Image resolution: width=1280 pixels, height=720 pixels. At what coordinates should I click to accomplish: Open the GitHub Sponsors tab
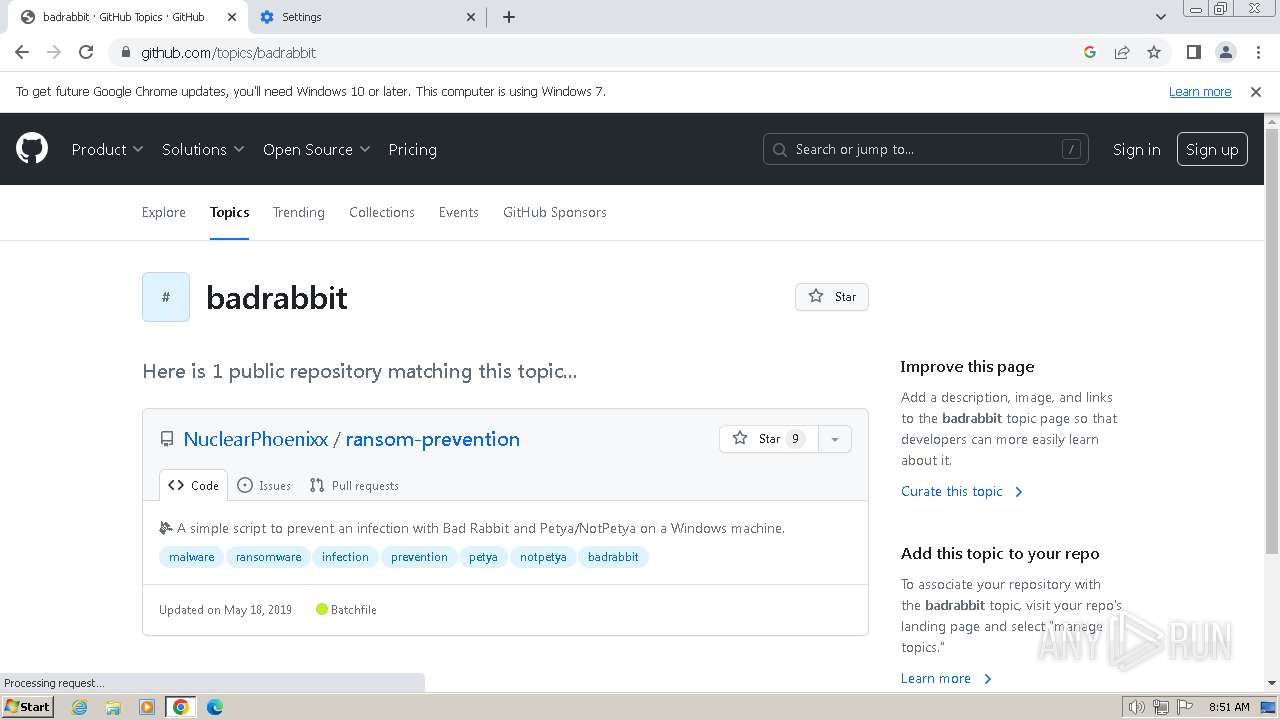coord(555,212)
